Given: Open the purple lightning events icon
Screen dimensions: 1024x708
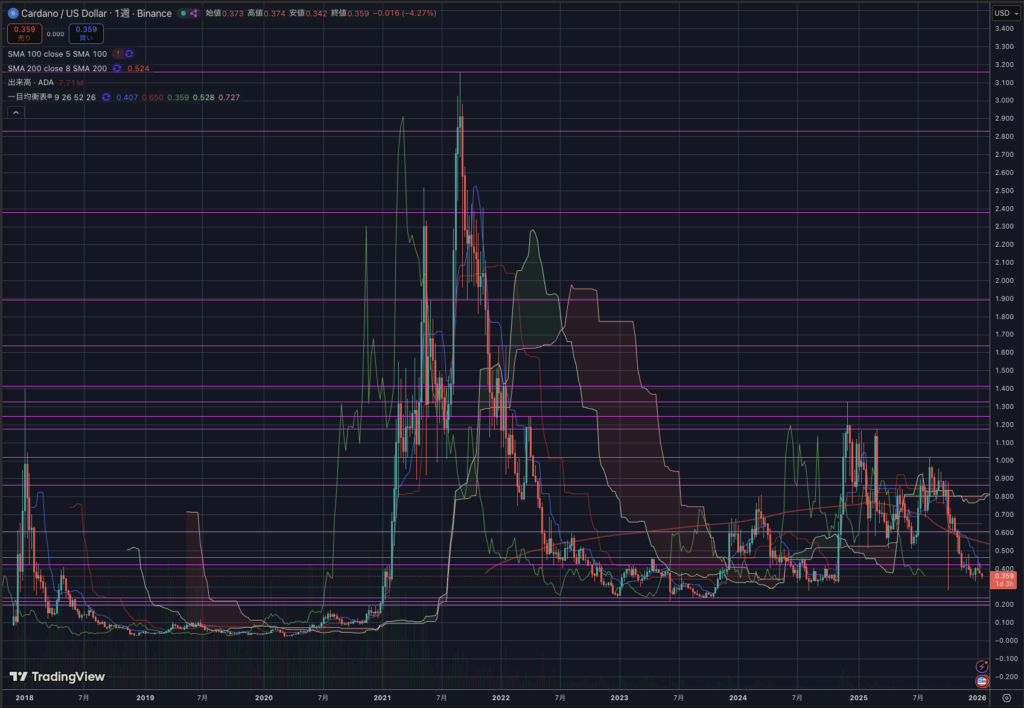Looking at the screenshot, I should point(982,666).
